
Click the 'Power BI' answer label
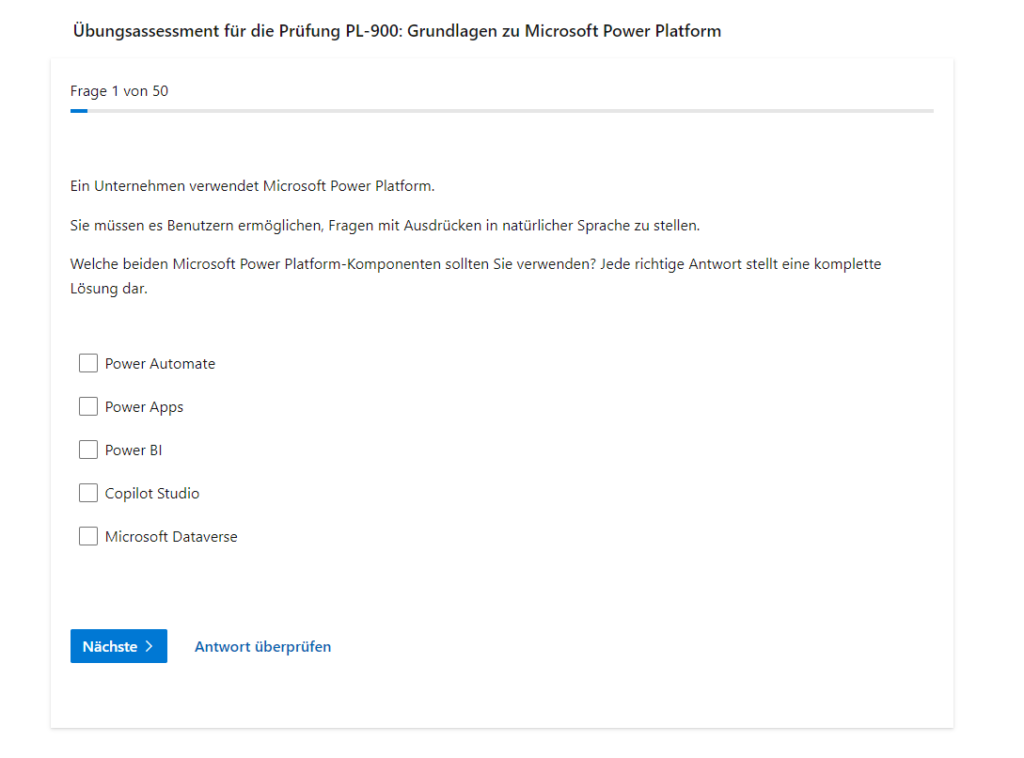133,450
